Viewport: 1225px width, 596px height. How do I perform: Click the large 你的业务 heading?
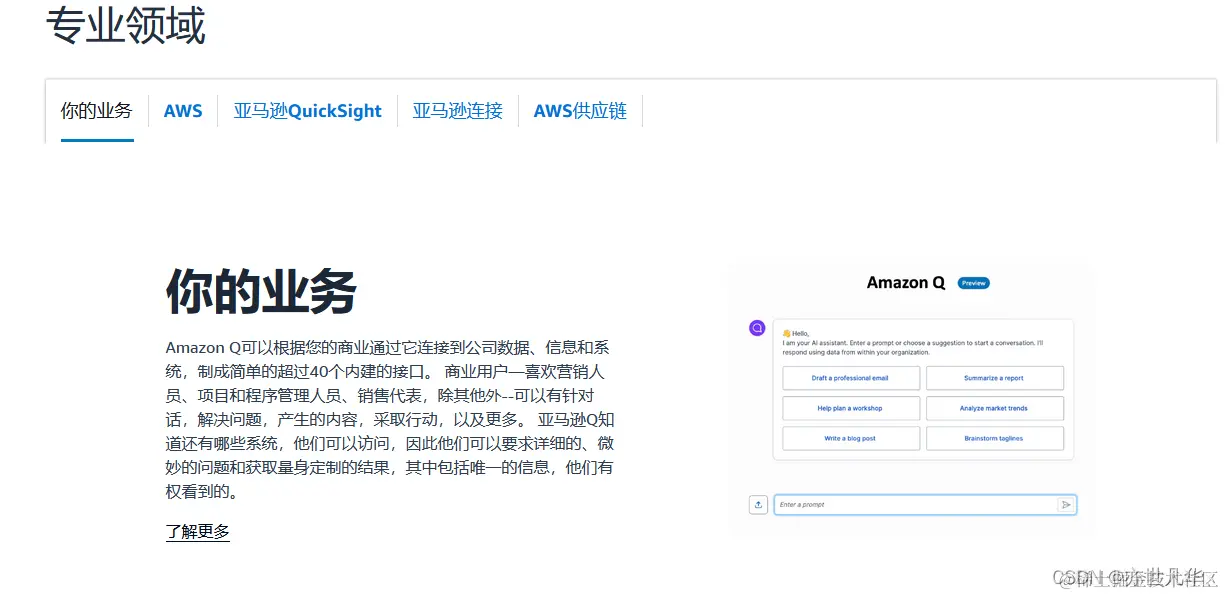pyautogui.click(x=261, y=292)
